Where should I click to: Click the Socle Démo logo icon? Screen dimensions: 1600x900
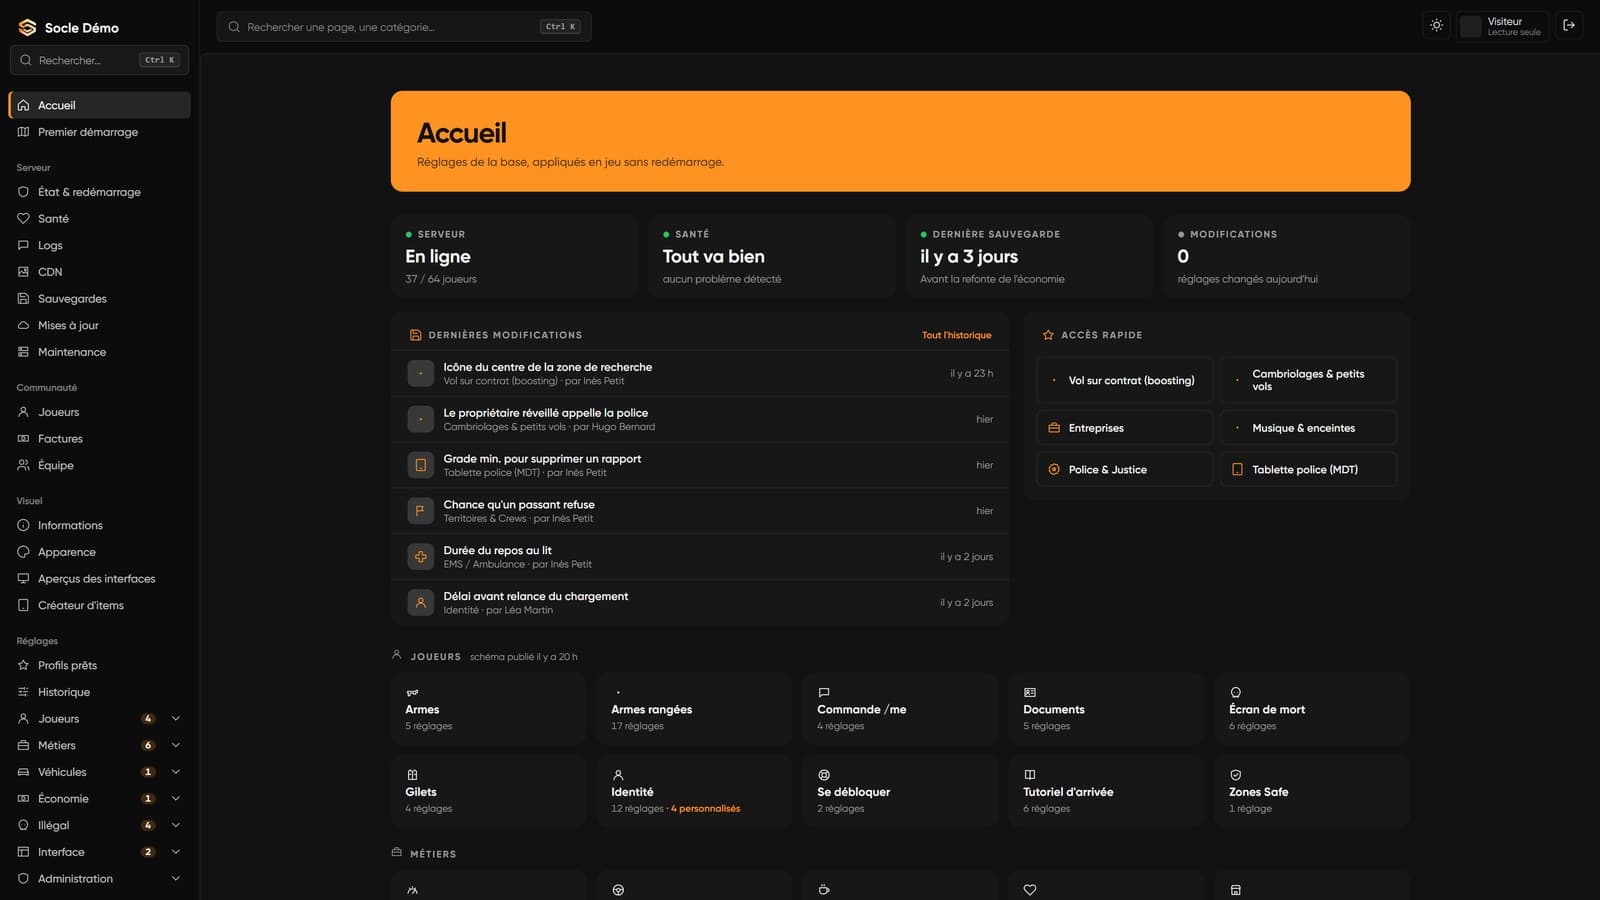[27, 27]
